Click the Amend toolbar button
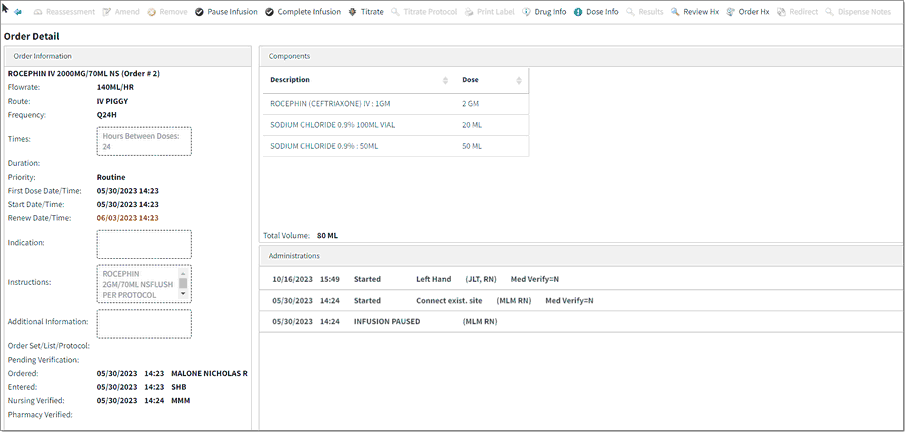The width and height of the screenshot is (907, 434). (121, 12)
